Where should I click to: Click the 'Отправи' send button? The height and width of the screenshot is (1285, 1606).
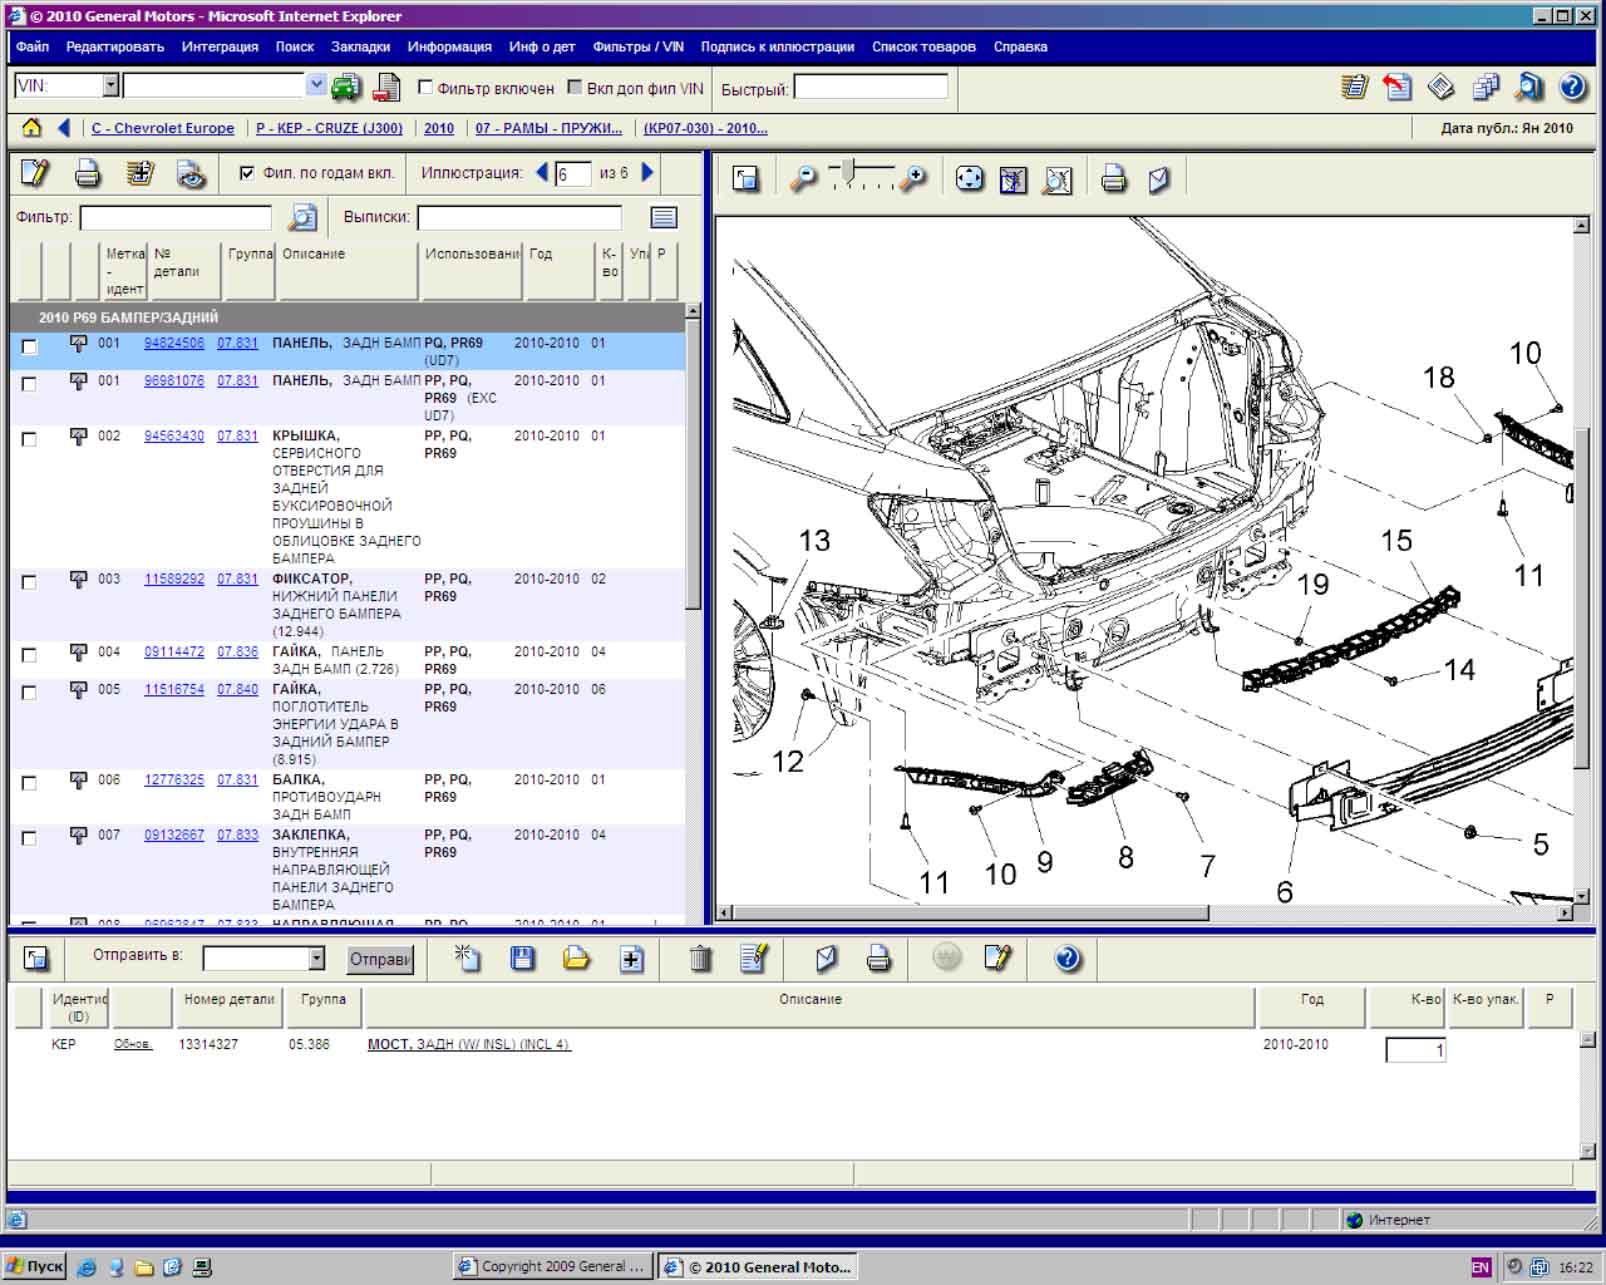tap(379, 959)
